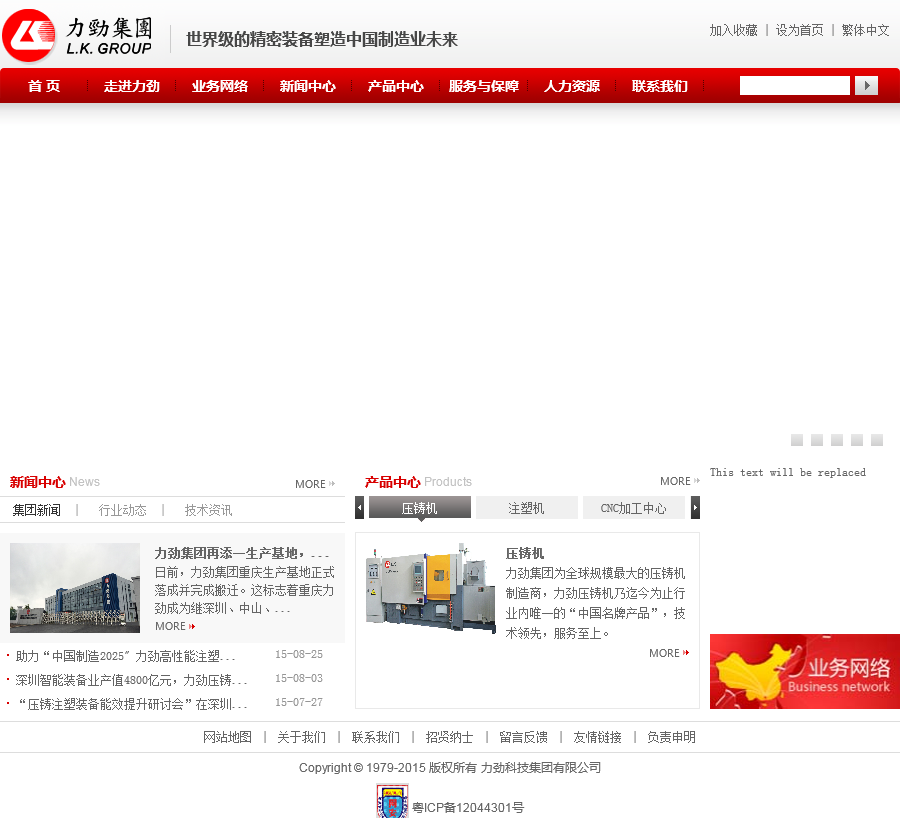Image resolution: width=900 pixels, height=818 pixels.
Task: Open news 深圳智能装备业产值4800亿元 item
Action: pos(131,680)
